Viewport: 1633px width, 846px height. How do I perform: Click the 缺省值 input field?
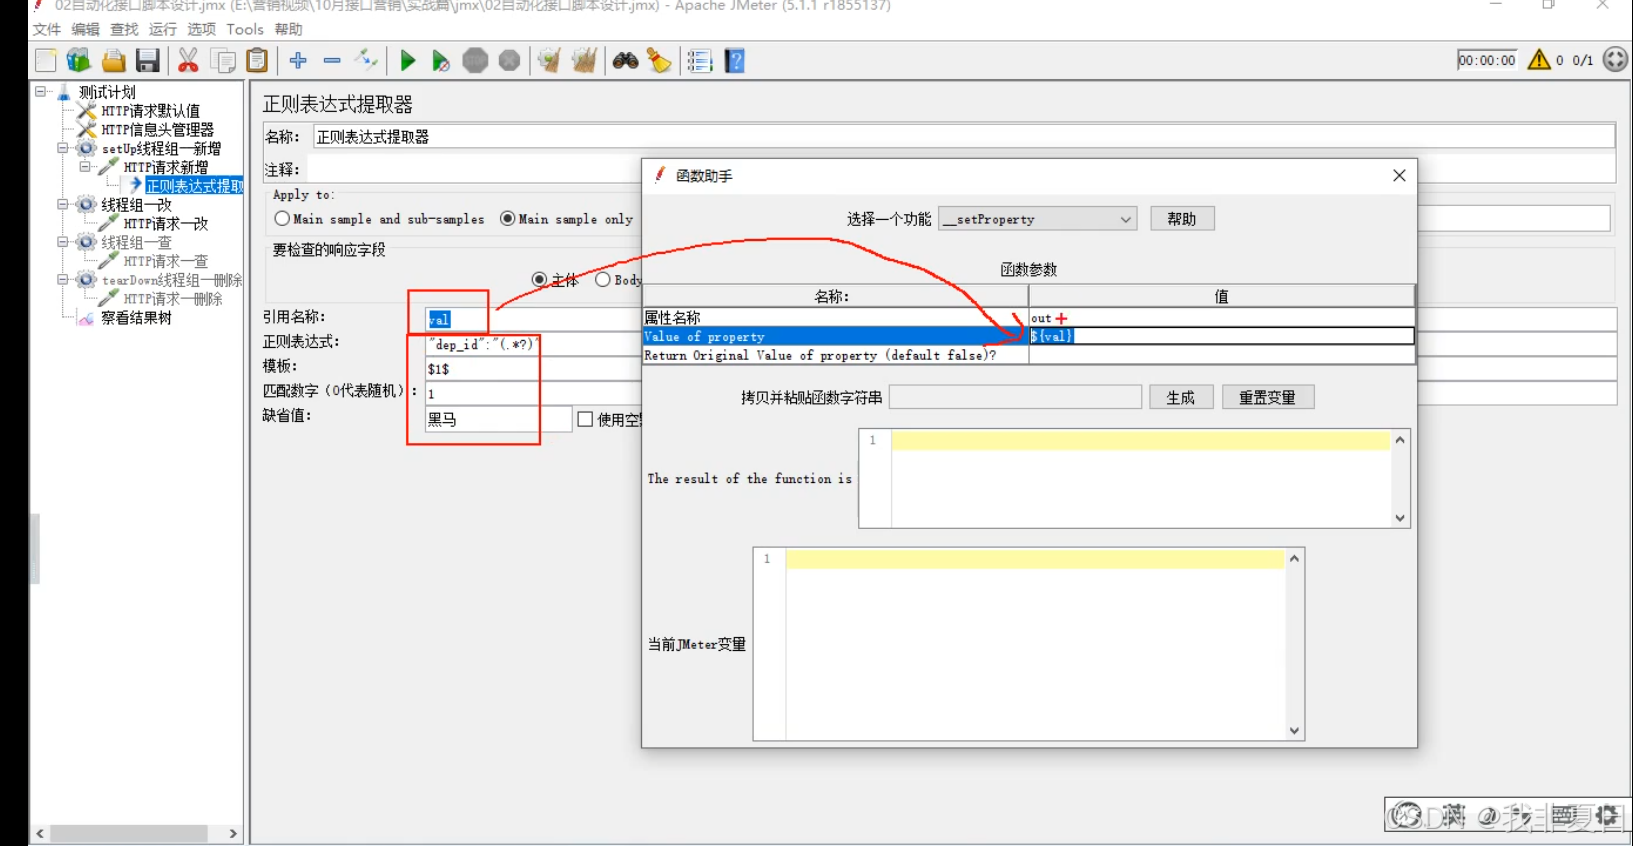[x=498, y=419]
